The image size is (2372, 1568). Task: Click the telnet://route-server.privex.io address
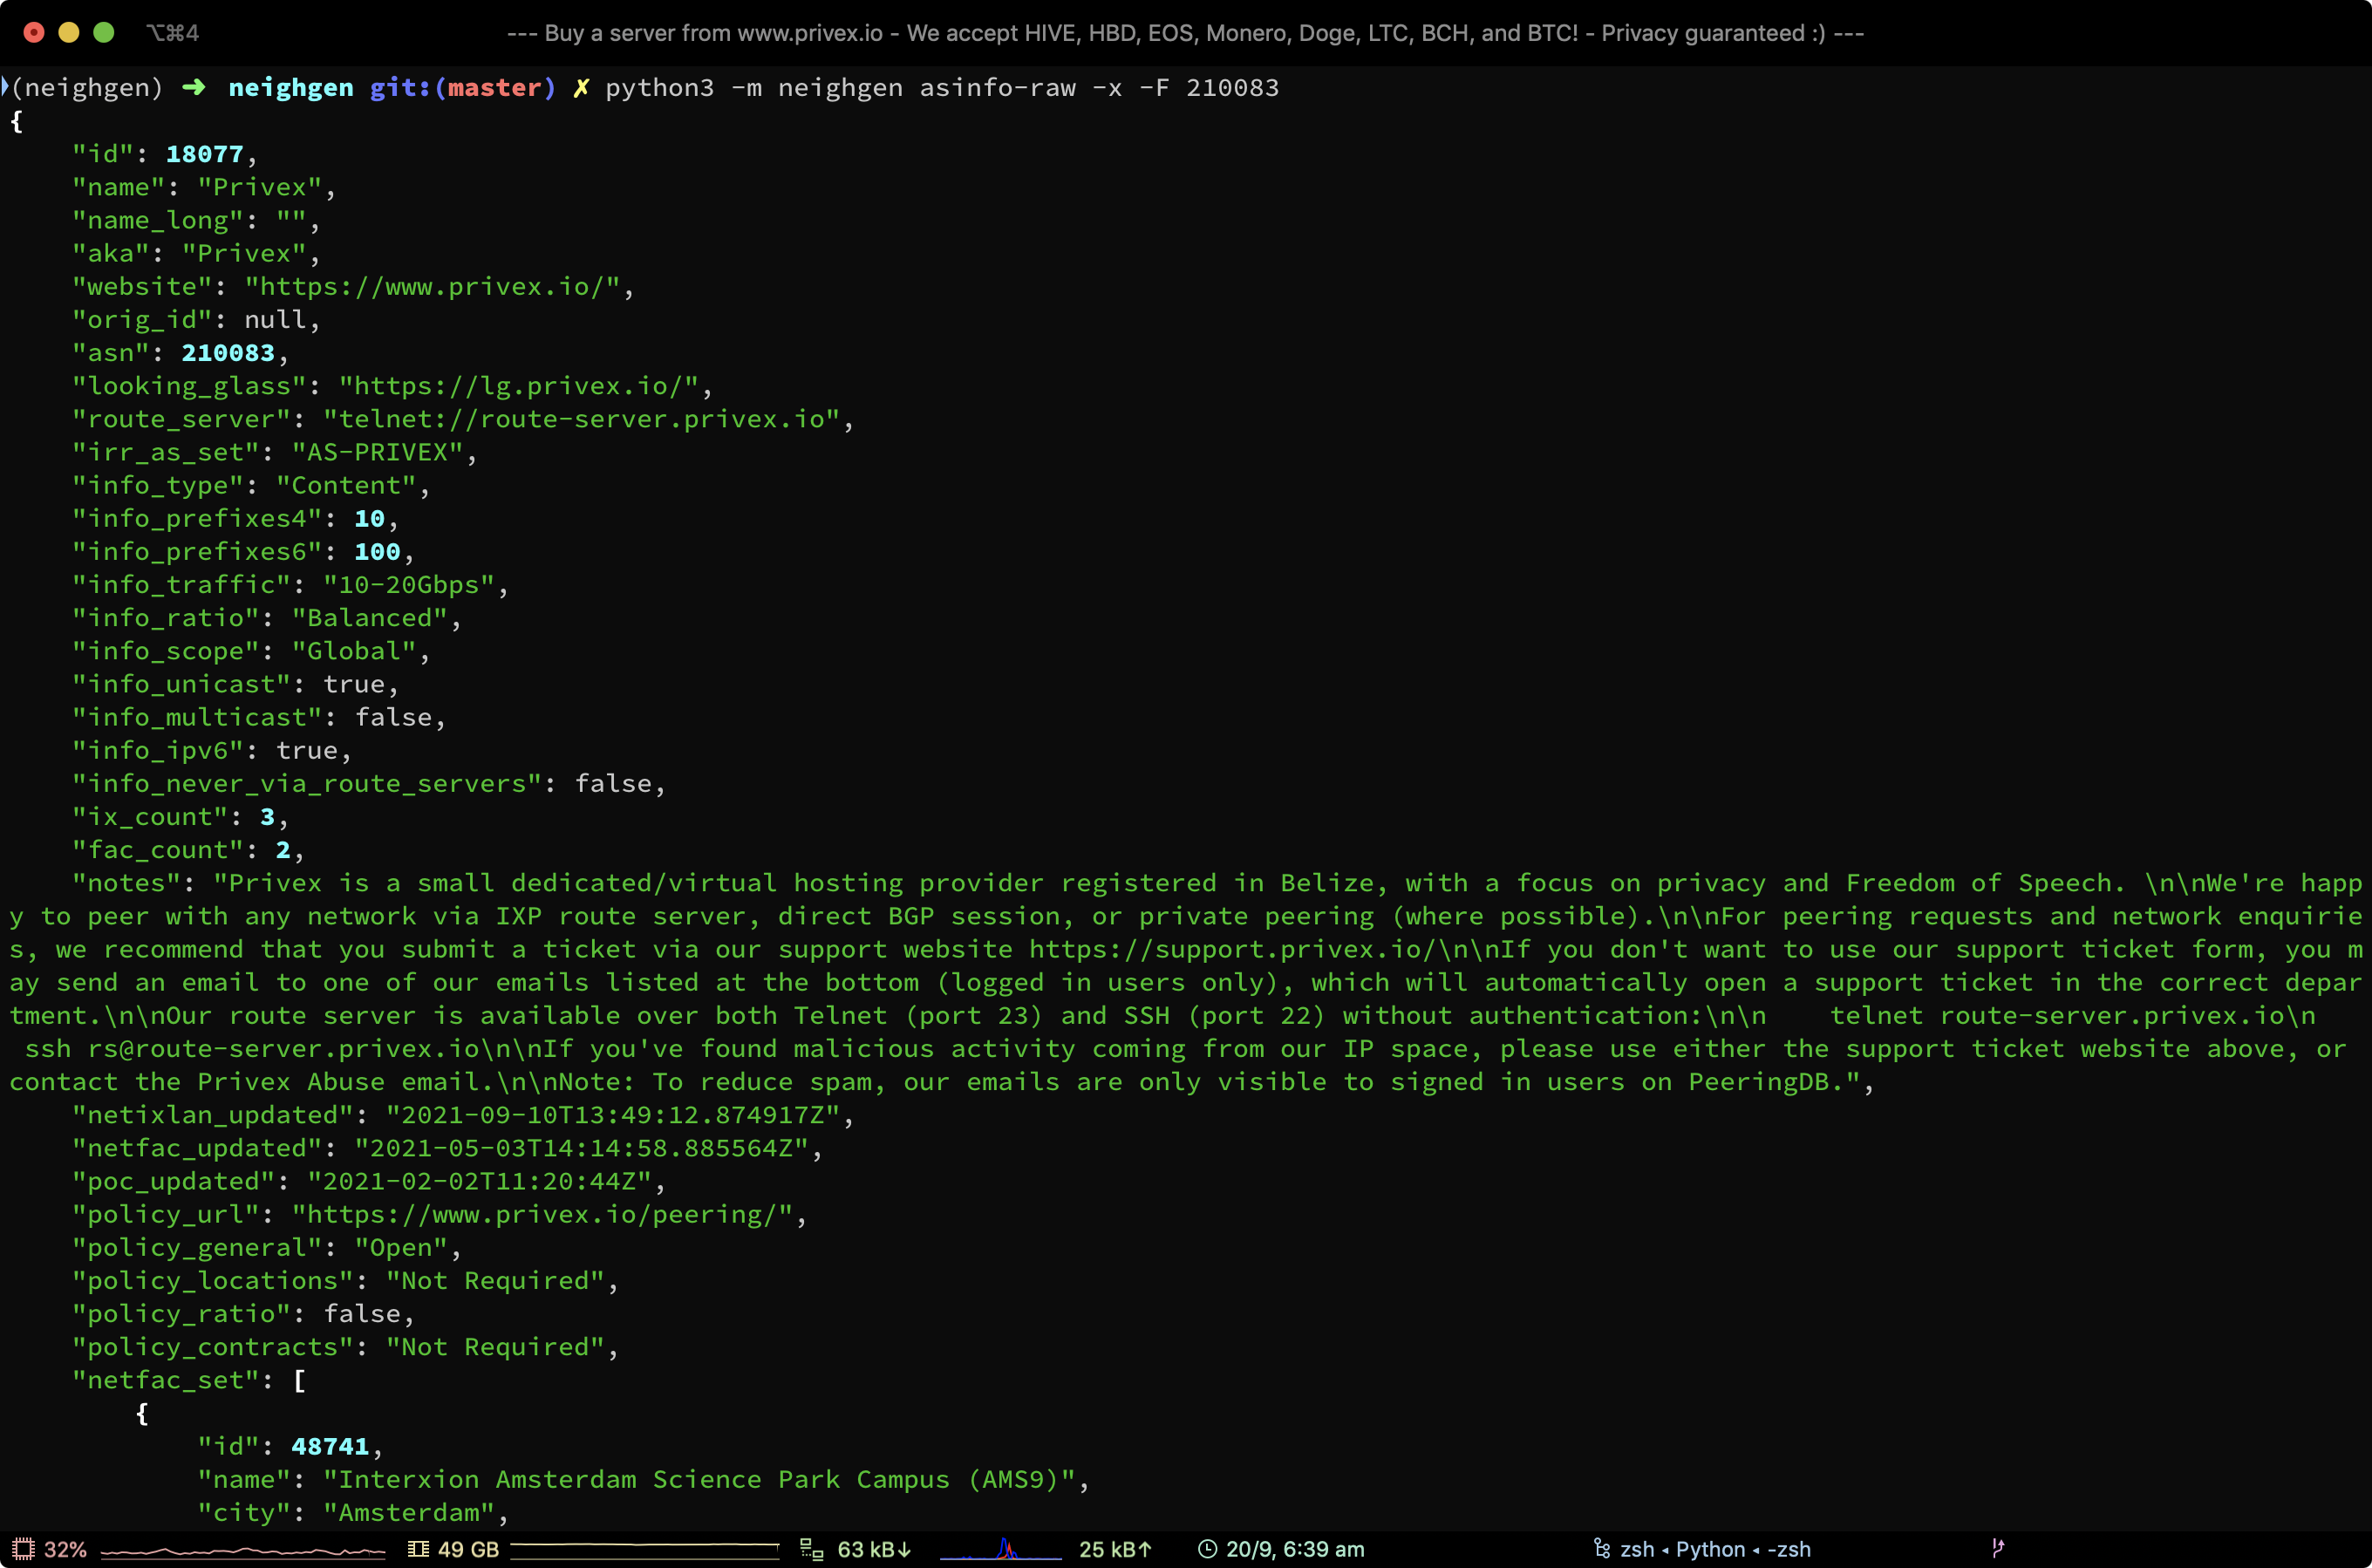(581, 419)
